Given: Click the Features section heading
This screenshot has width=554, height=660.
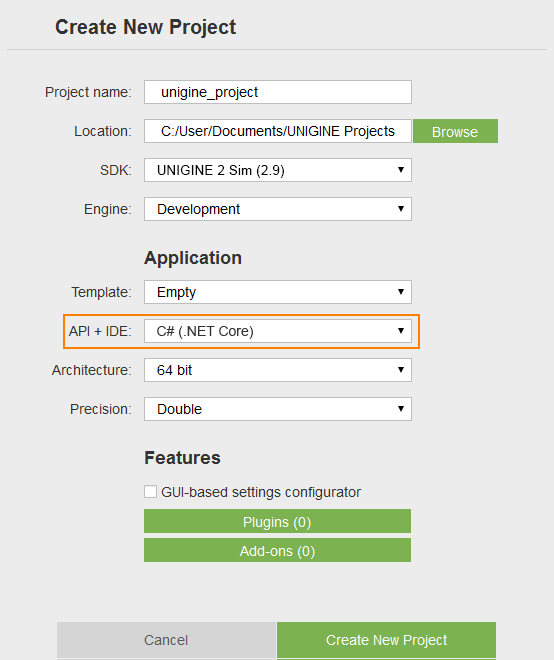Looking at the screenshot, I should coord(182,458).
